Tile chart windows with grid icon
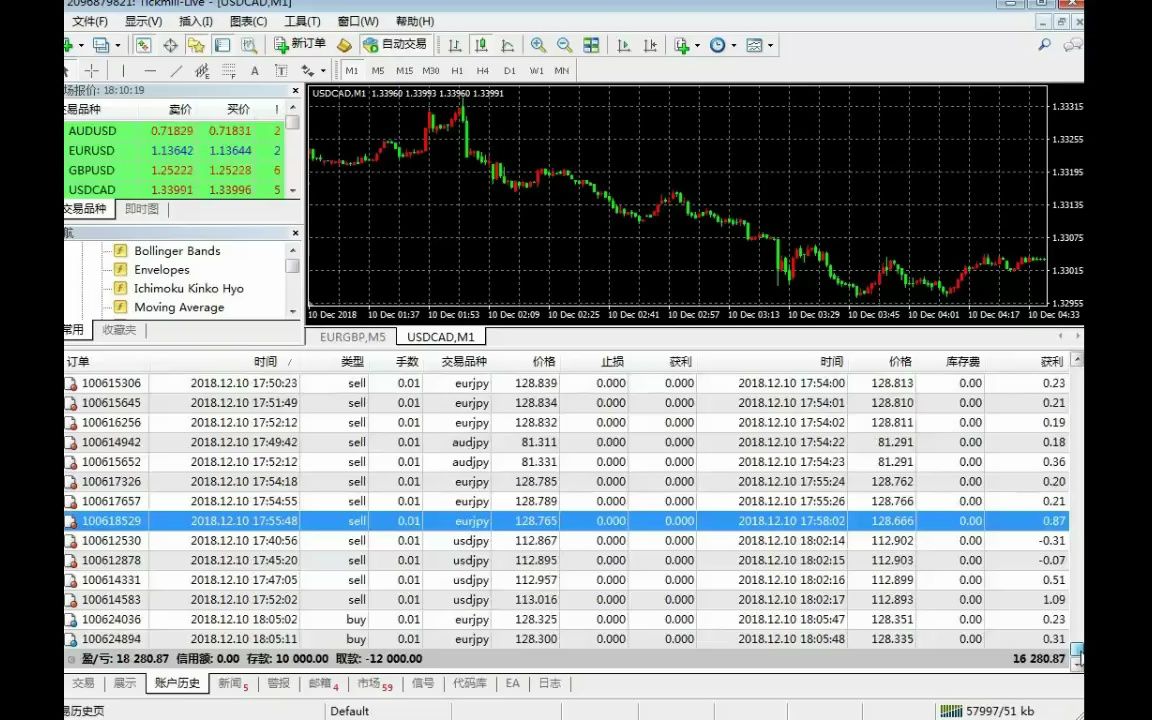1152x720 pixels. [591, 45]
